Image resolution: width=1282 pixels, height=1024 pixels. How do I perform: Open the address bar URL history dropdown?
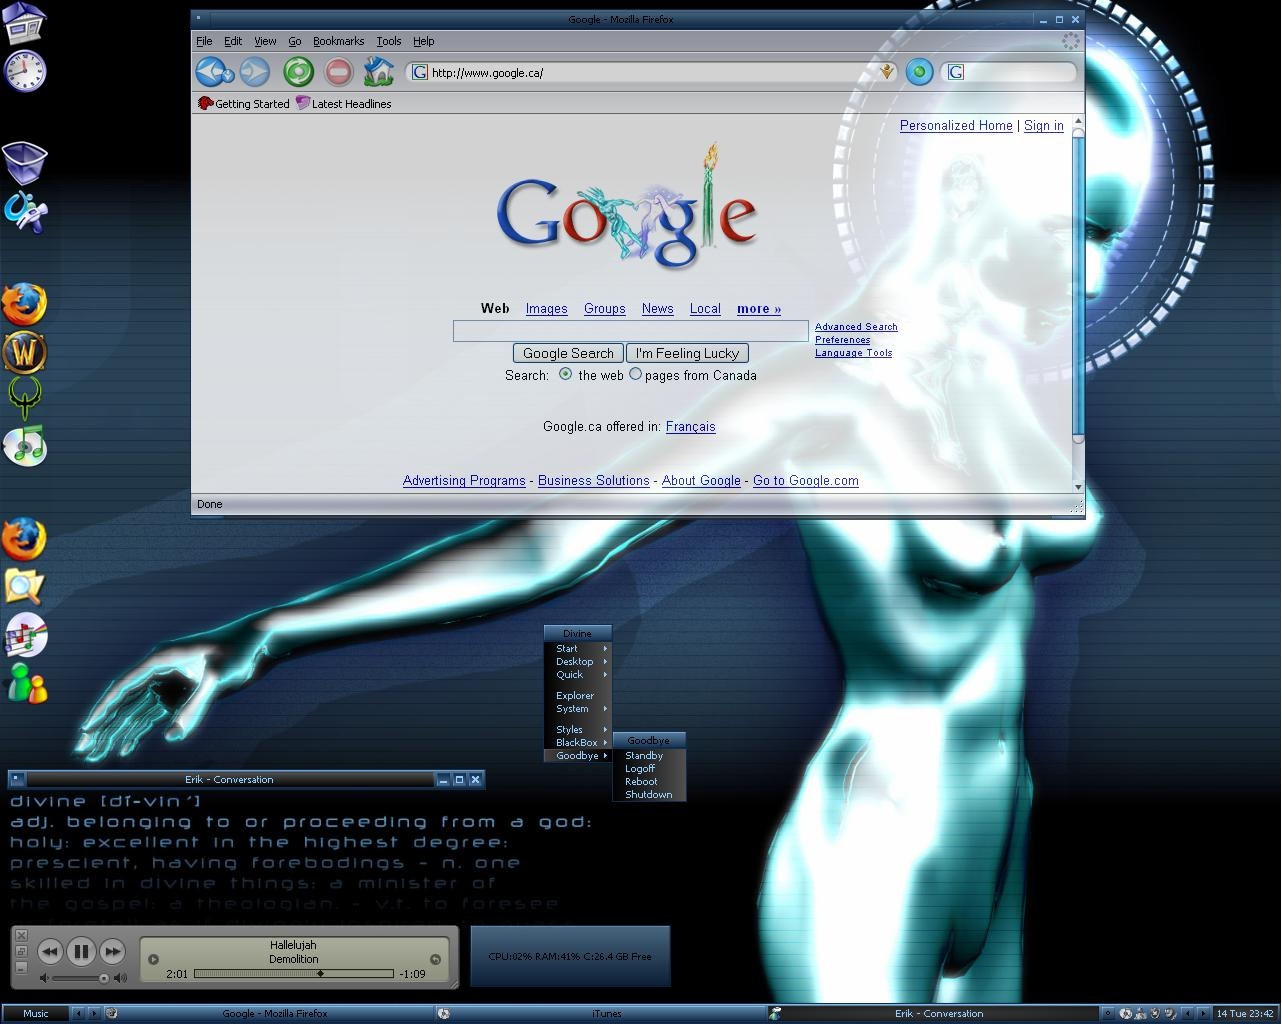pos(886,72)
